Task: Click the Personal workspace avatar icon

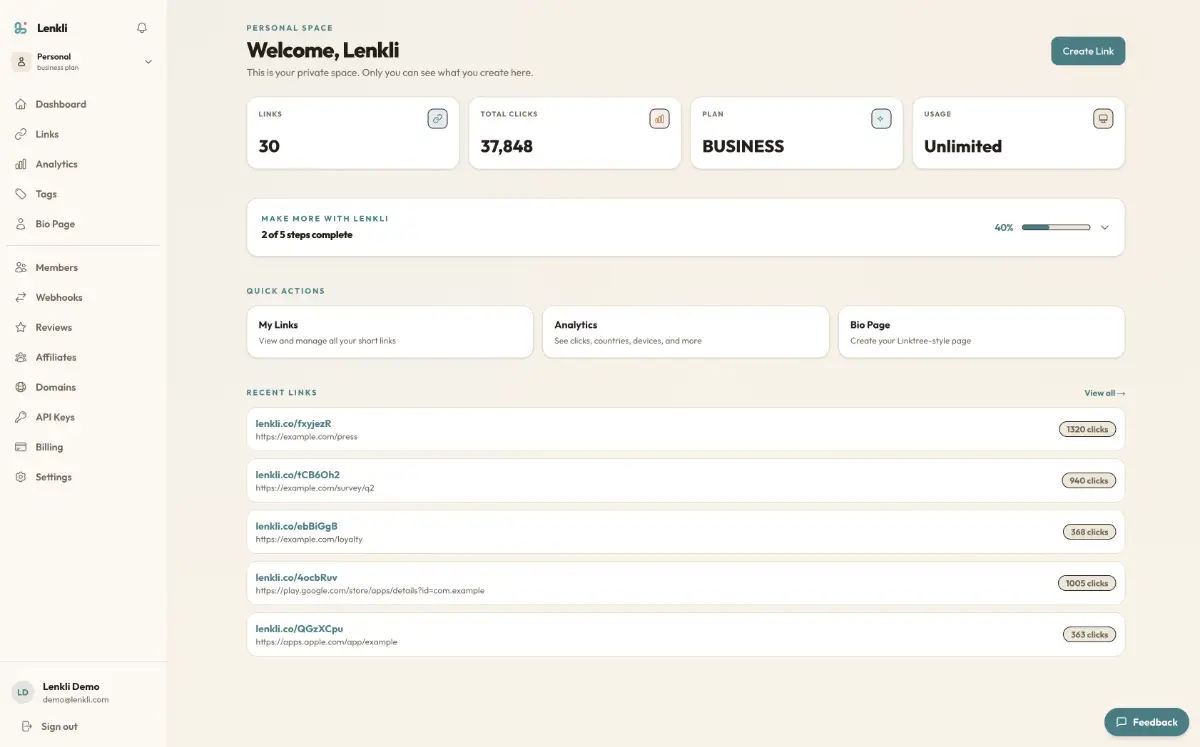Action: [21, 61]
